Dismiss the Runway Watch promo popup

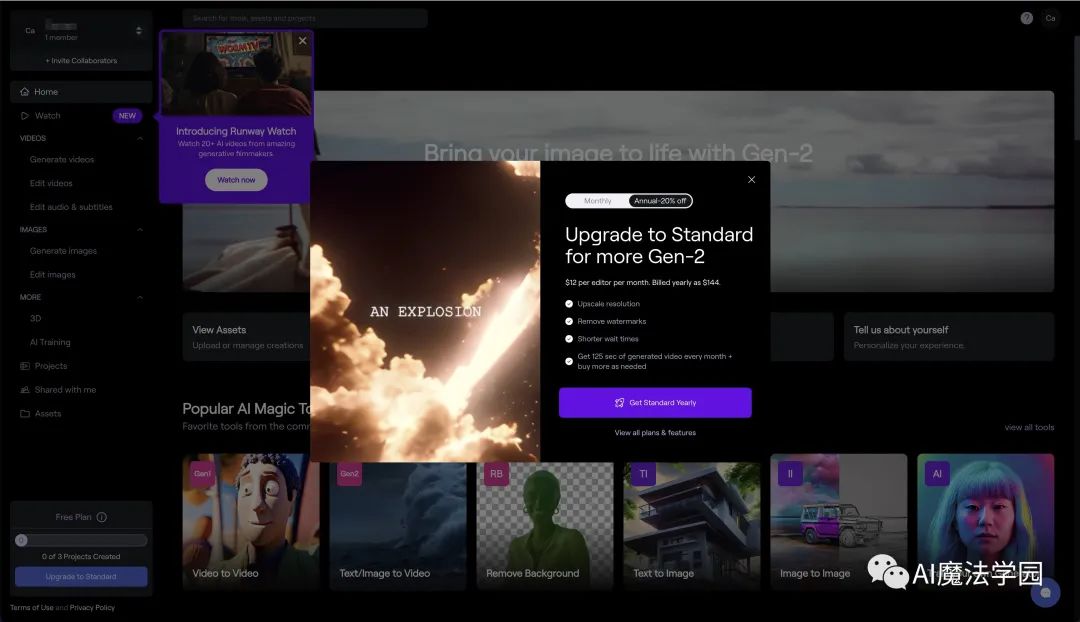pyautogui.click(x=302, y=41)
